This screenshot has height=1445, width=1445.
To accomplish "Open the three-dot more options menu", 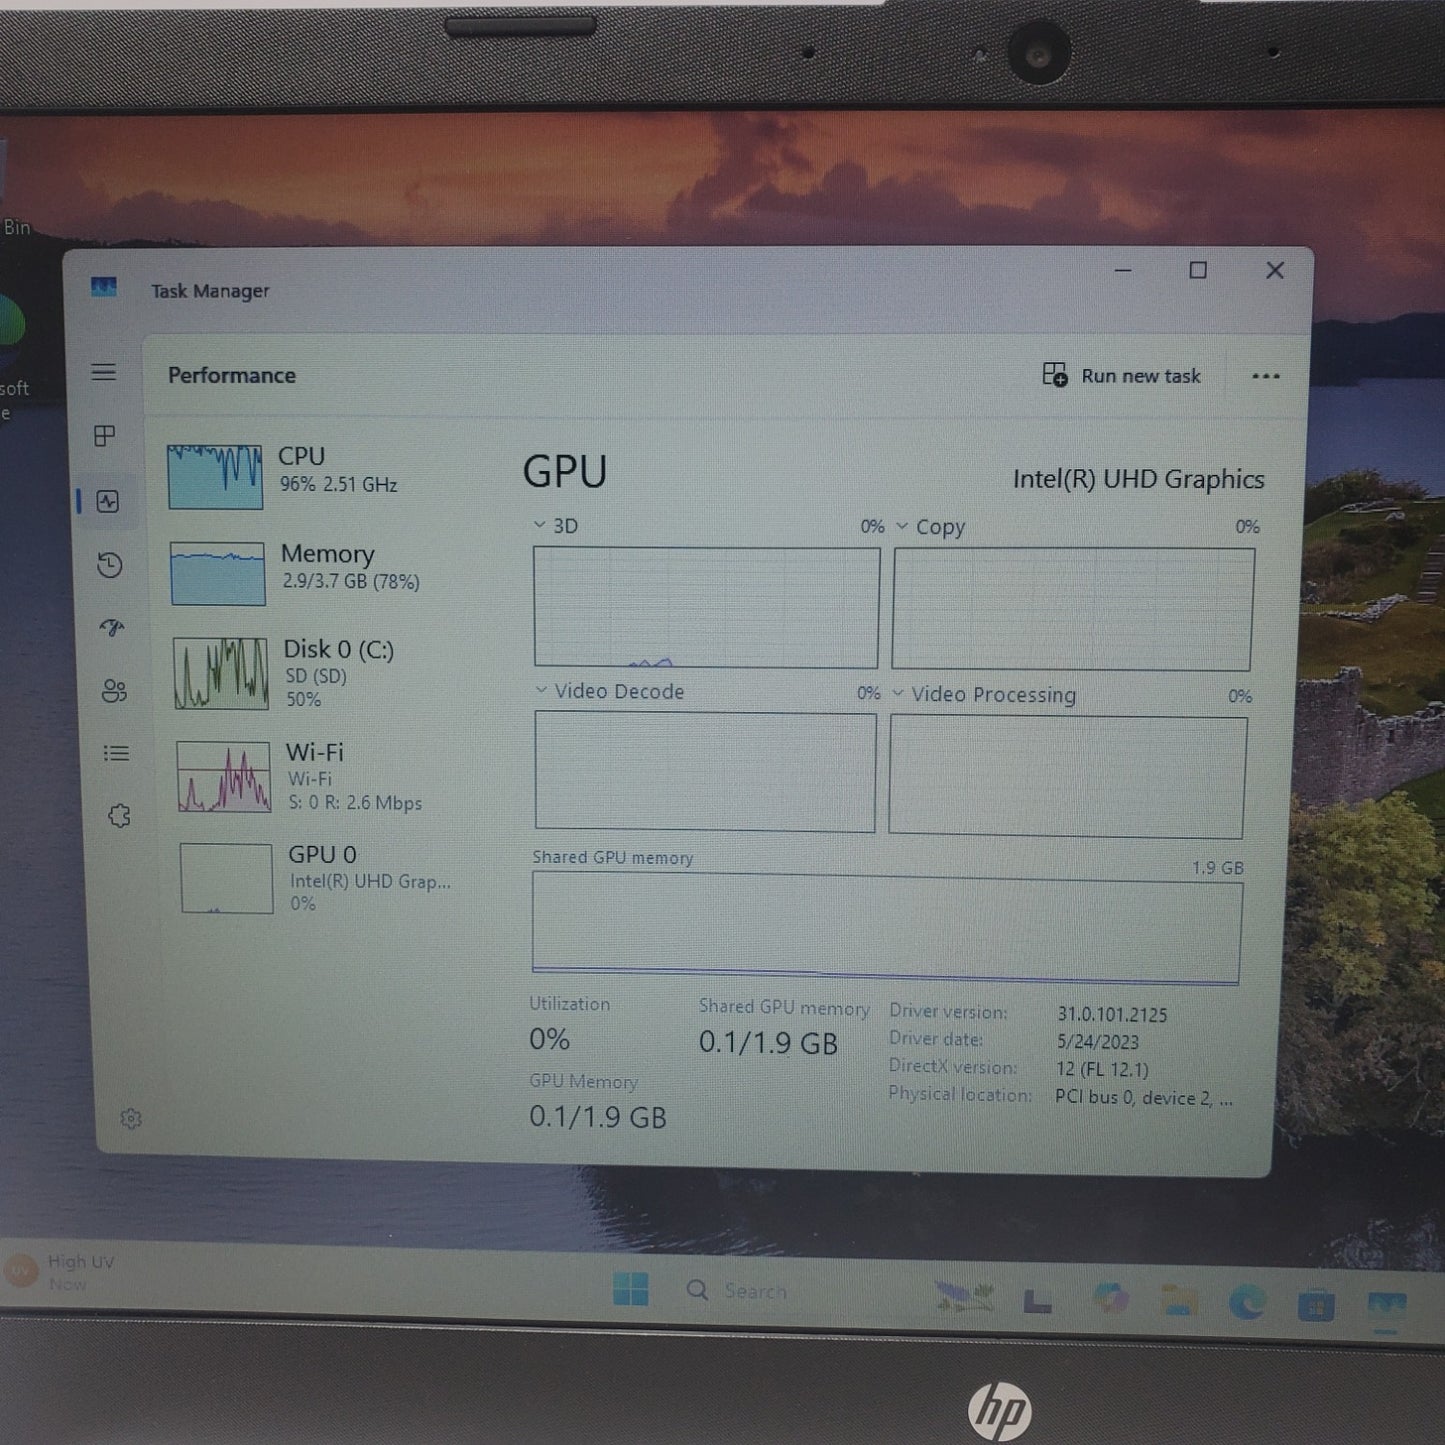I will click(x=1266, y=377).
